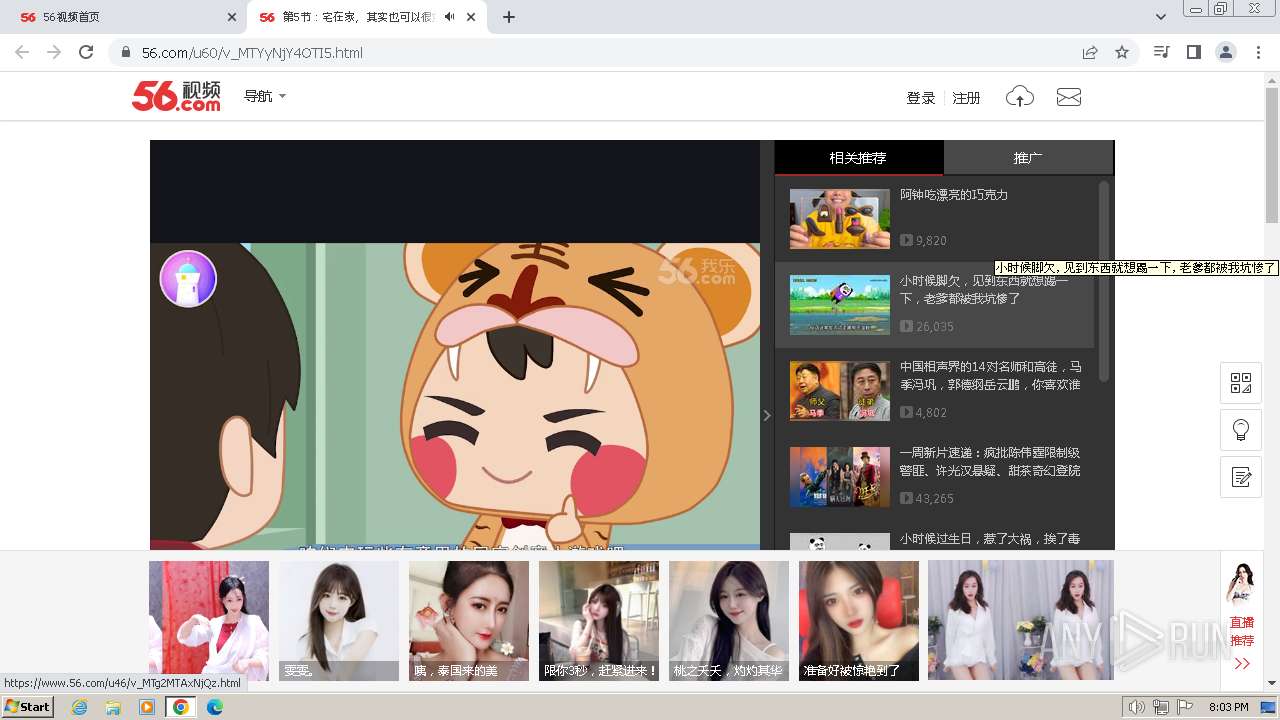This screenshot has width=1280, height=720.
Task: Open the live thumbnail of woman in red dress
Action: (x=209, y=621)
